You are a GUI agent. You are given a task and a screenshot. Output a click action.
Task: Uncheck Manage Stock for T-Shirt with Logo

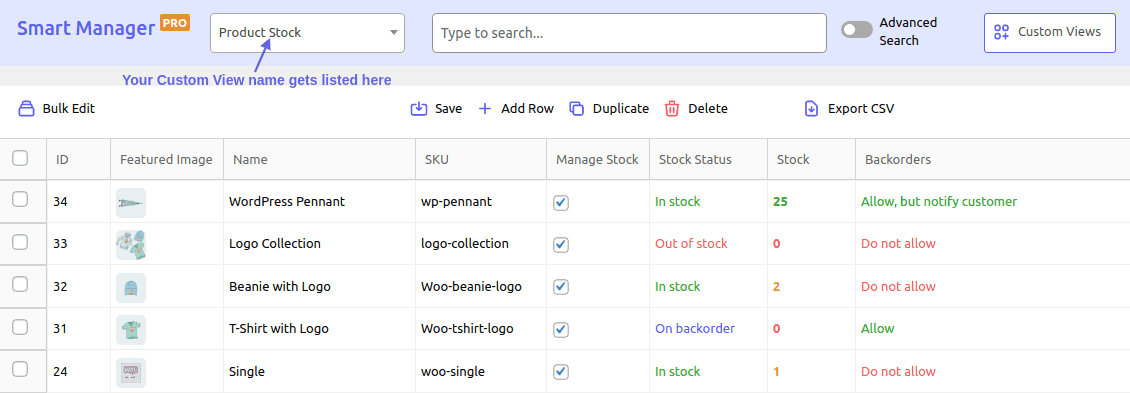(x=561, y=330)
